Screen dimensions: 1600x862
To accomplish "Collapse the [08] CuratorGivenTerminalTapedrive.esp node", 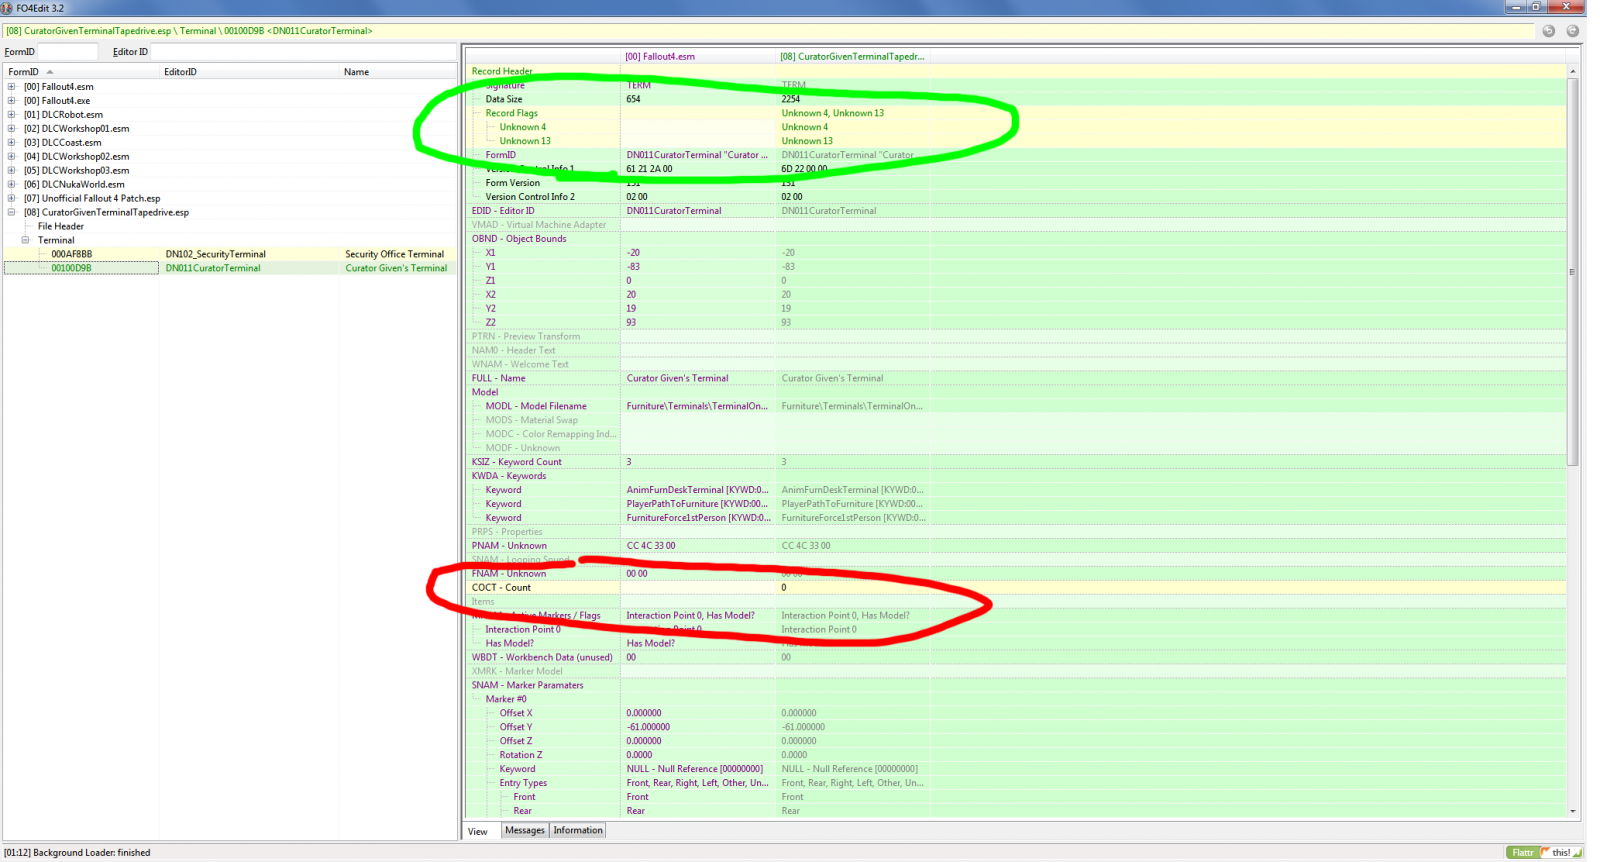I will click(12, 213).
